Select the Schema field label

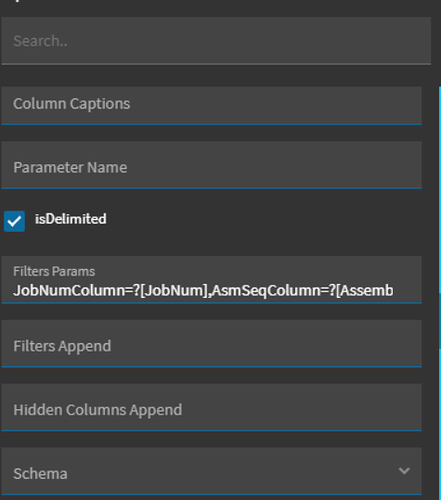40,474
